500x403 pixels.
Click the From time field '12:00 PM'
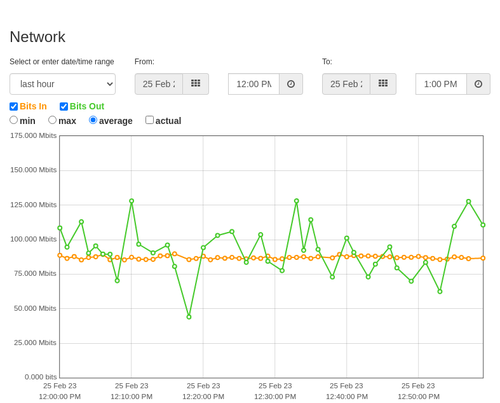click(x=254, y=84)
